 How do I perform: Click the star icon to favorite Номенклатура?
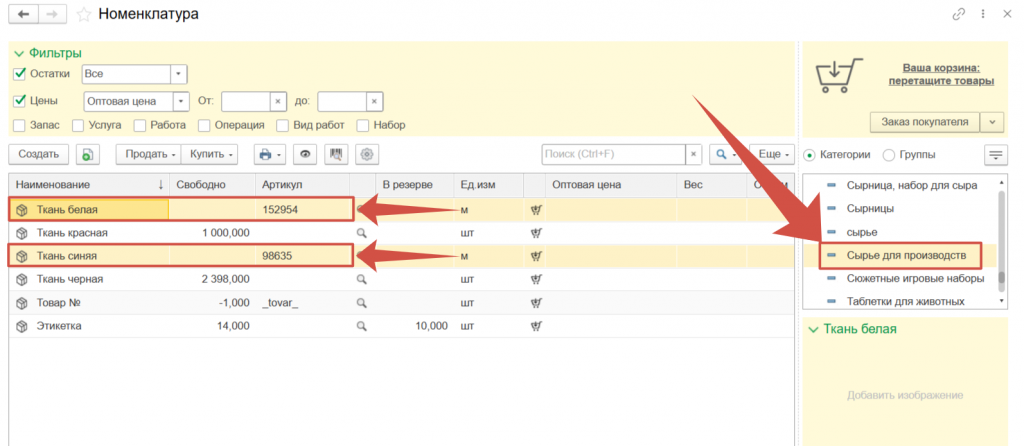[x=84, y=14]
